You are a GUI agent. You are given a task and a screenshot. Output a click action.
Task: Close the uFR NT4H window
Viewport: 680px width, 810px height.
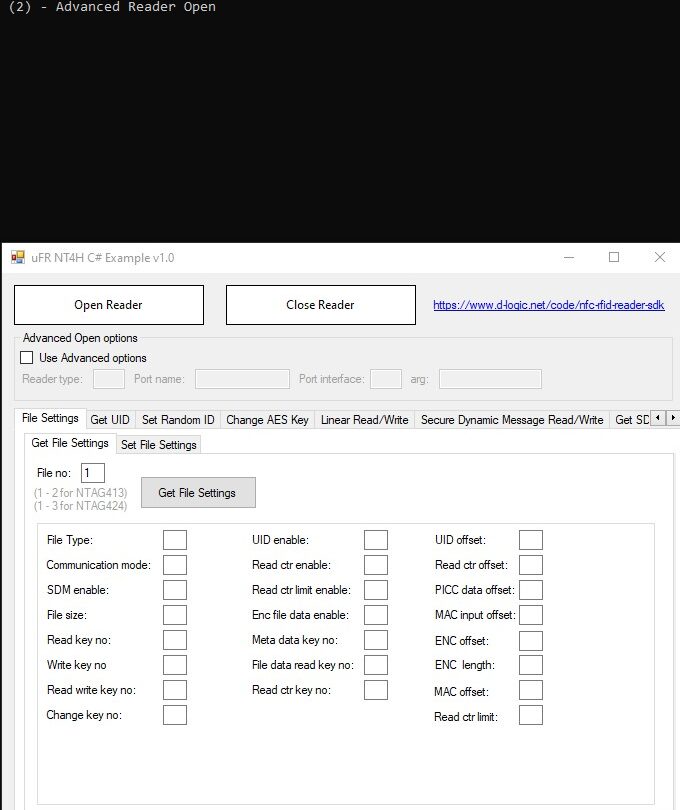[x=660, y=257]
